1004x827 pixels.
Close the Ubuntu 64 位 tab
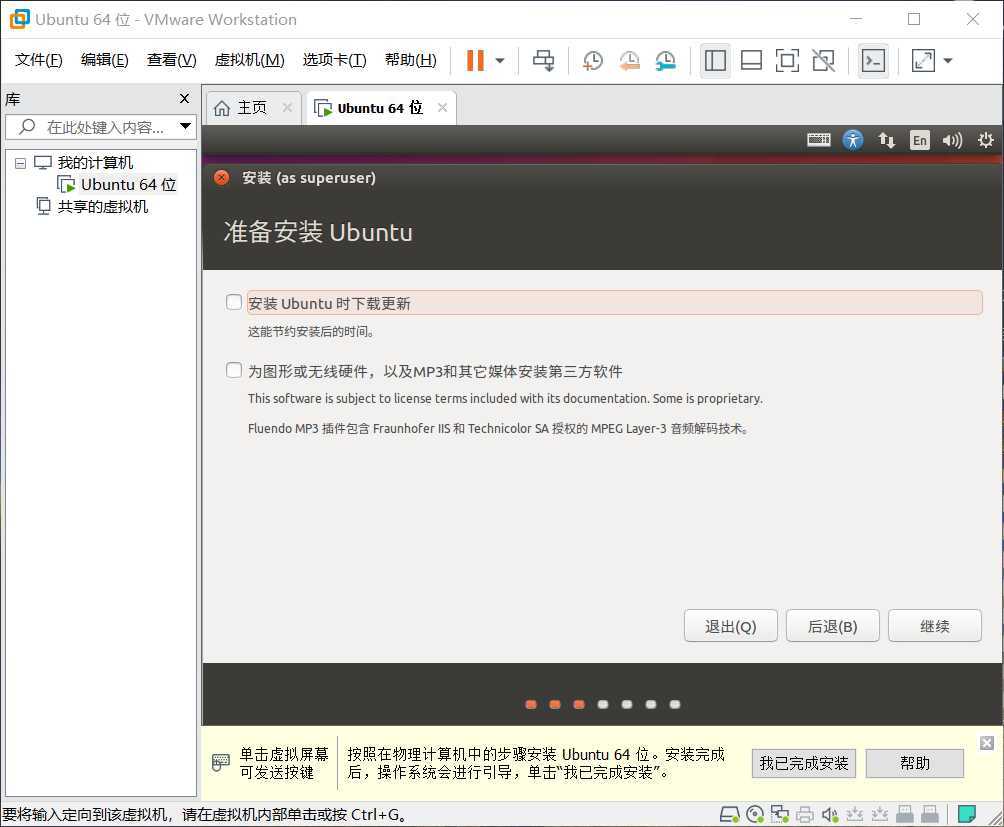pos(442,108)
